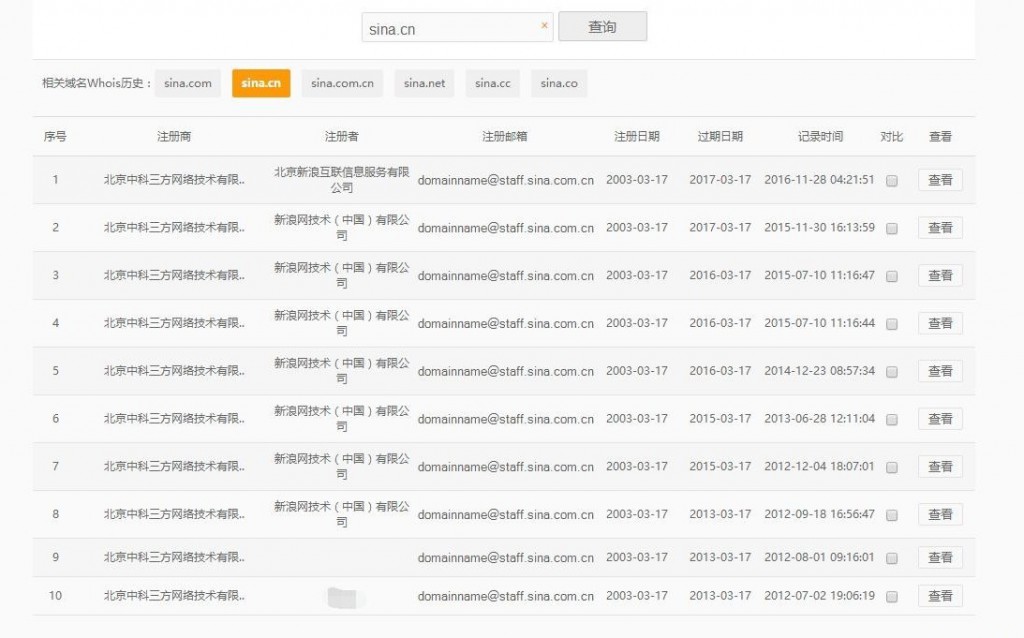Tick the compare checkbox for row 1
Viewport: 1024px width, 638px height.
pos(891,181)
